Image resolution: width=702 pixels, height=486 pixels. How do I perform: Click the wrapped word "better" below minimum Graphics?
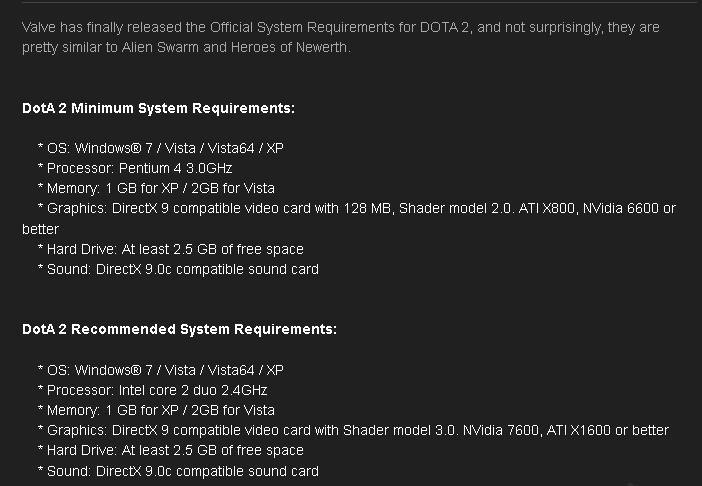coord(41,229)
